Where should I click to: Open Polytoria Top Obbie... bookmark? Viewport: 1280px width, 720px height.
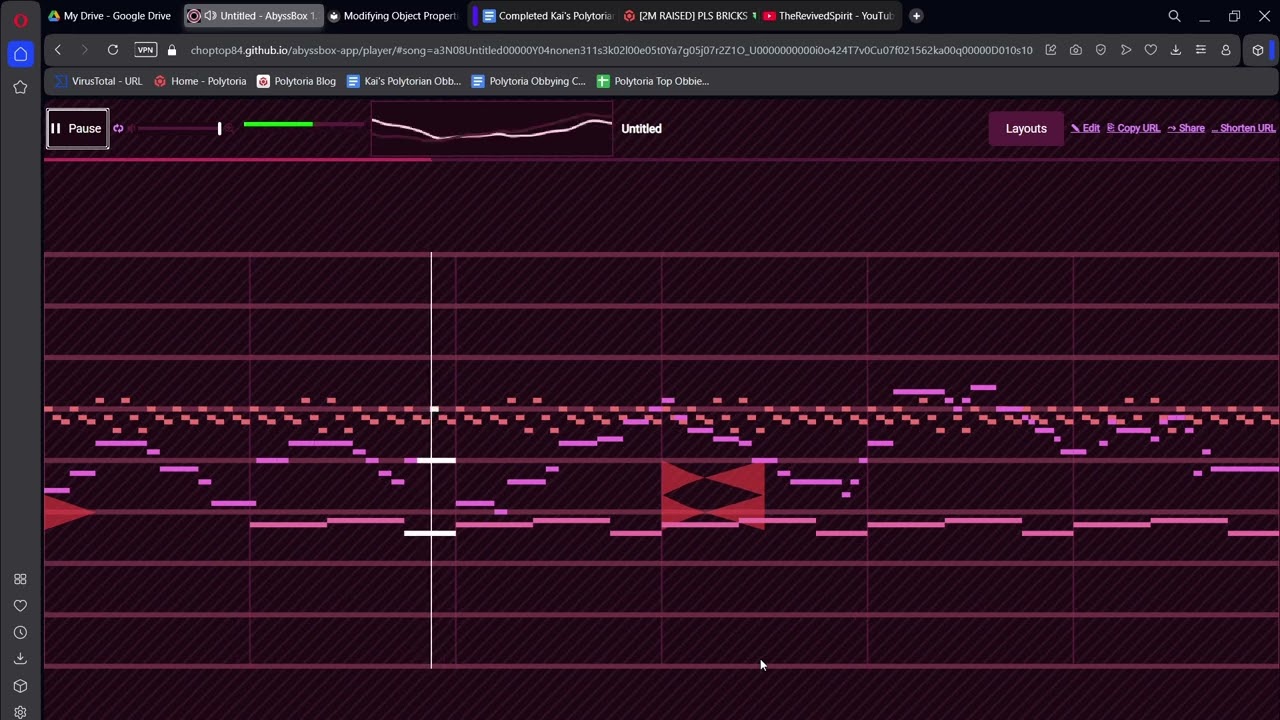click(653, 81)
